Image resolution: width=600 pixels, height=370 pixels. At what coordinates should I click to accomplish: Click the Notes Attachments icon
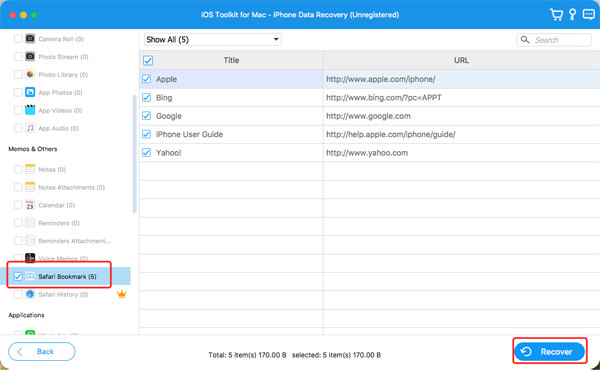pos(30,187)
